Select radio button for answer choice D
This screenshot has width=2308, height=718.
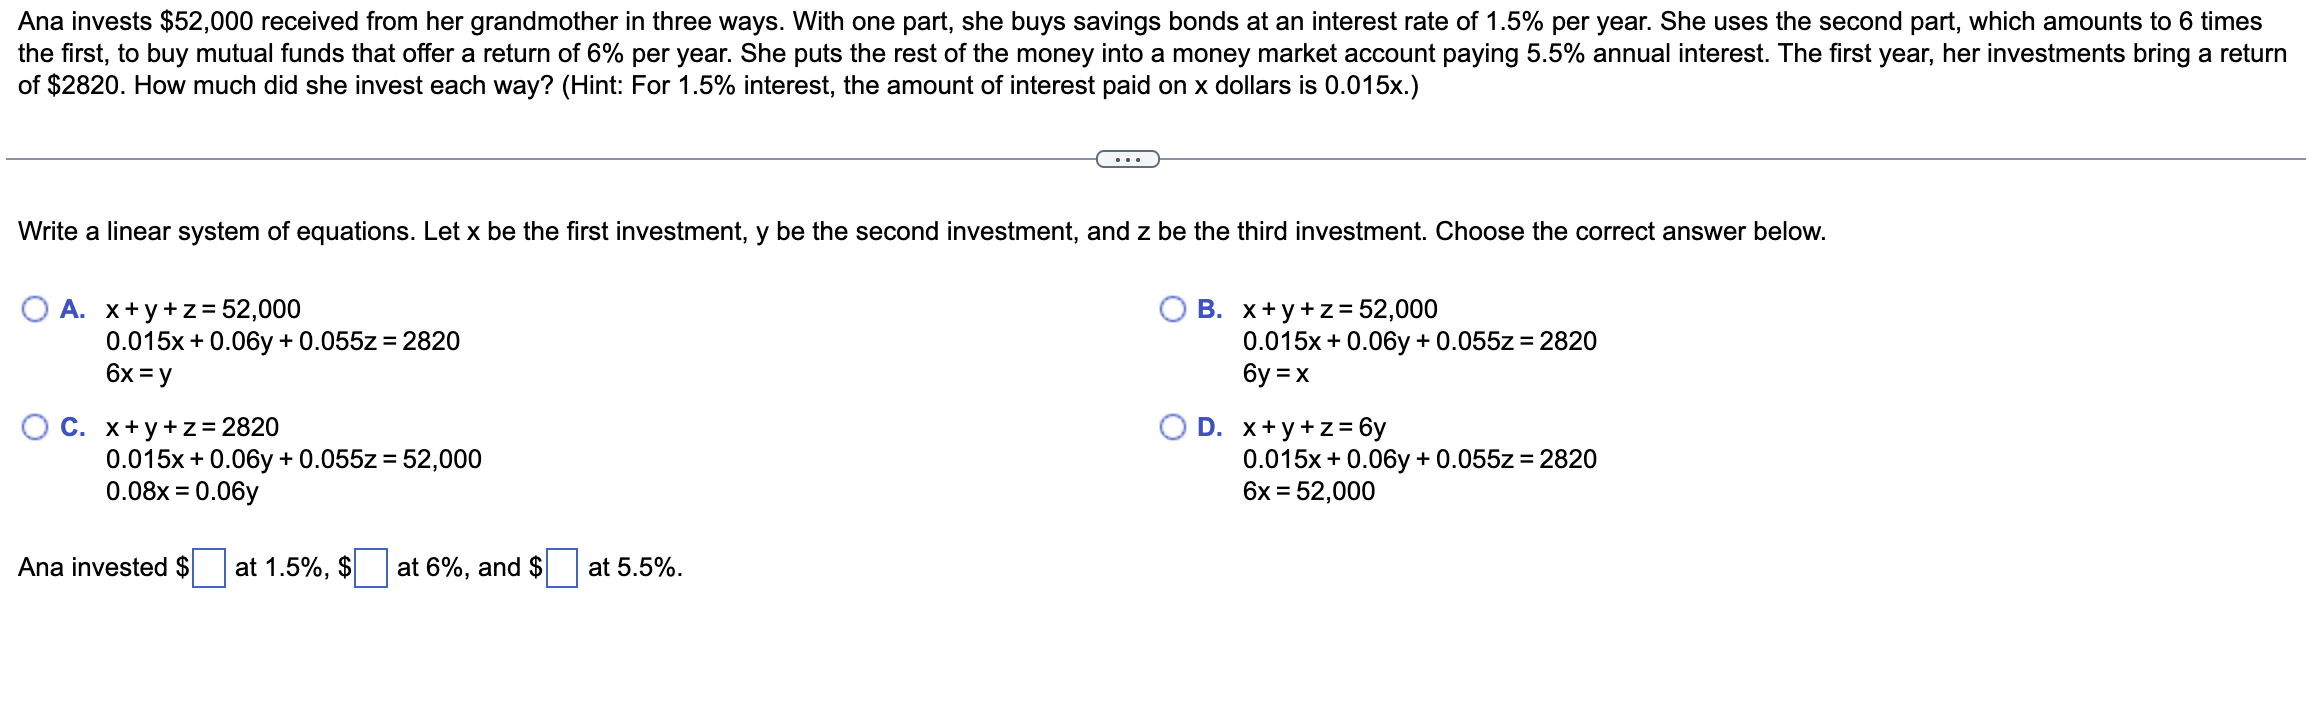[x=1175, y=427]
